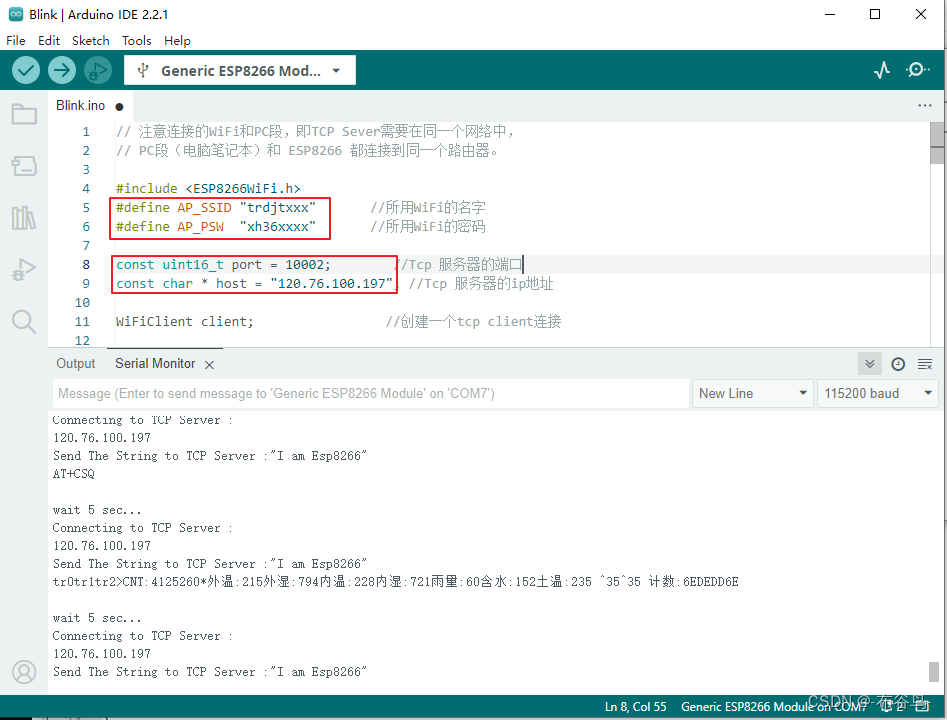Viewport: 947px width, 720px height.
Task: Click the Upload sketch arrow icon
Action: 61,70
